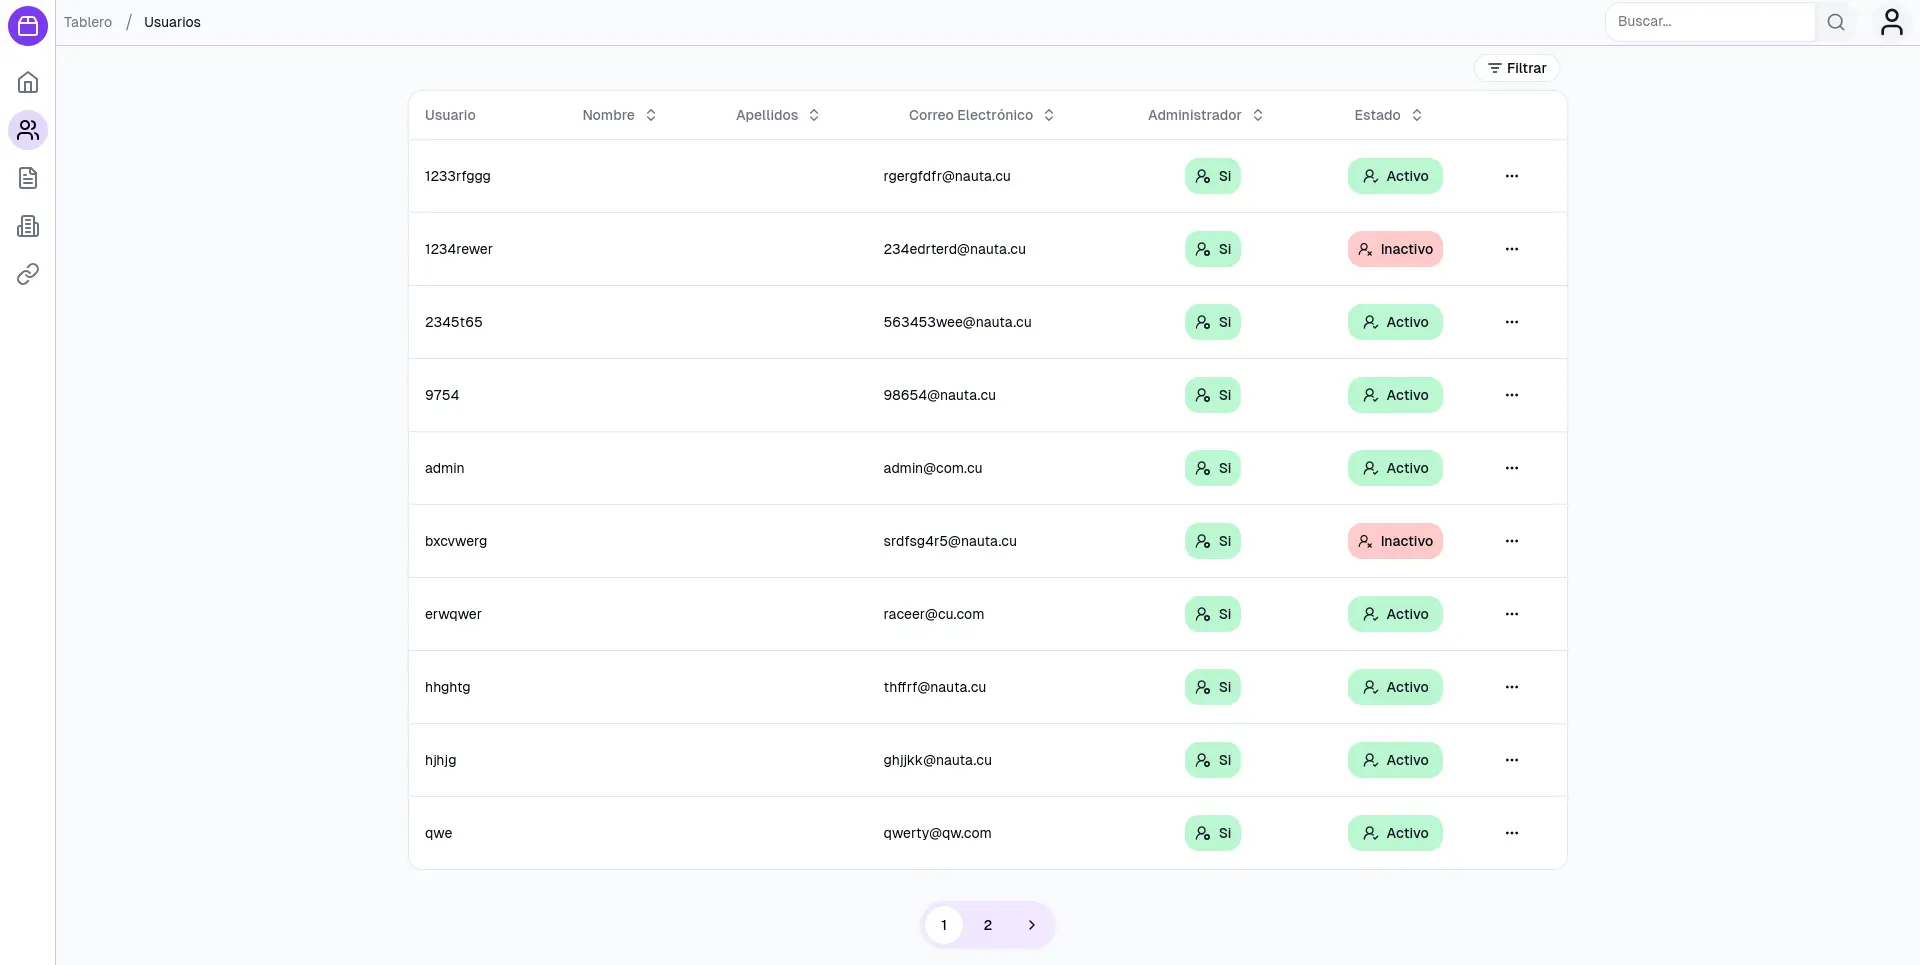Toggle Activo status of admin

[1395, 468]
